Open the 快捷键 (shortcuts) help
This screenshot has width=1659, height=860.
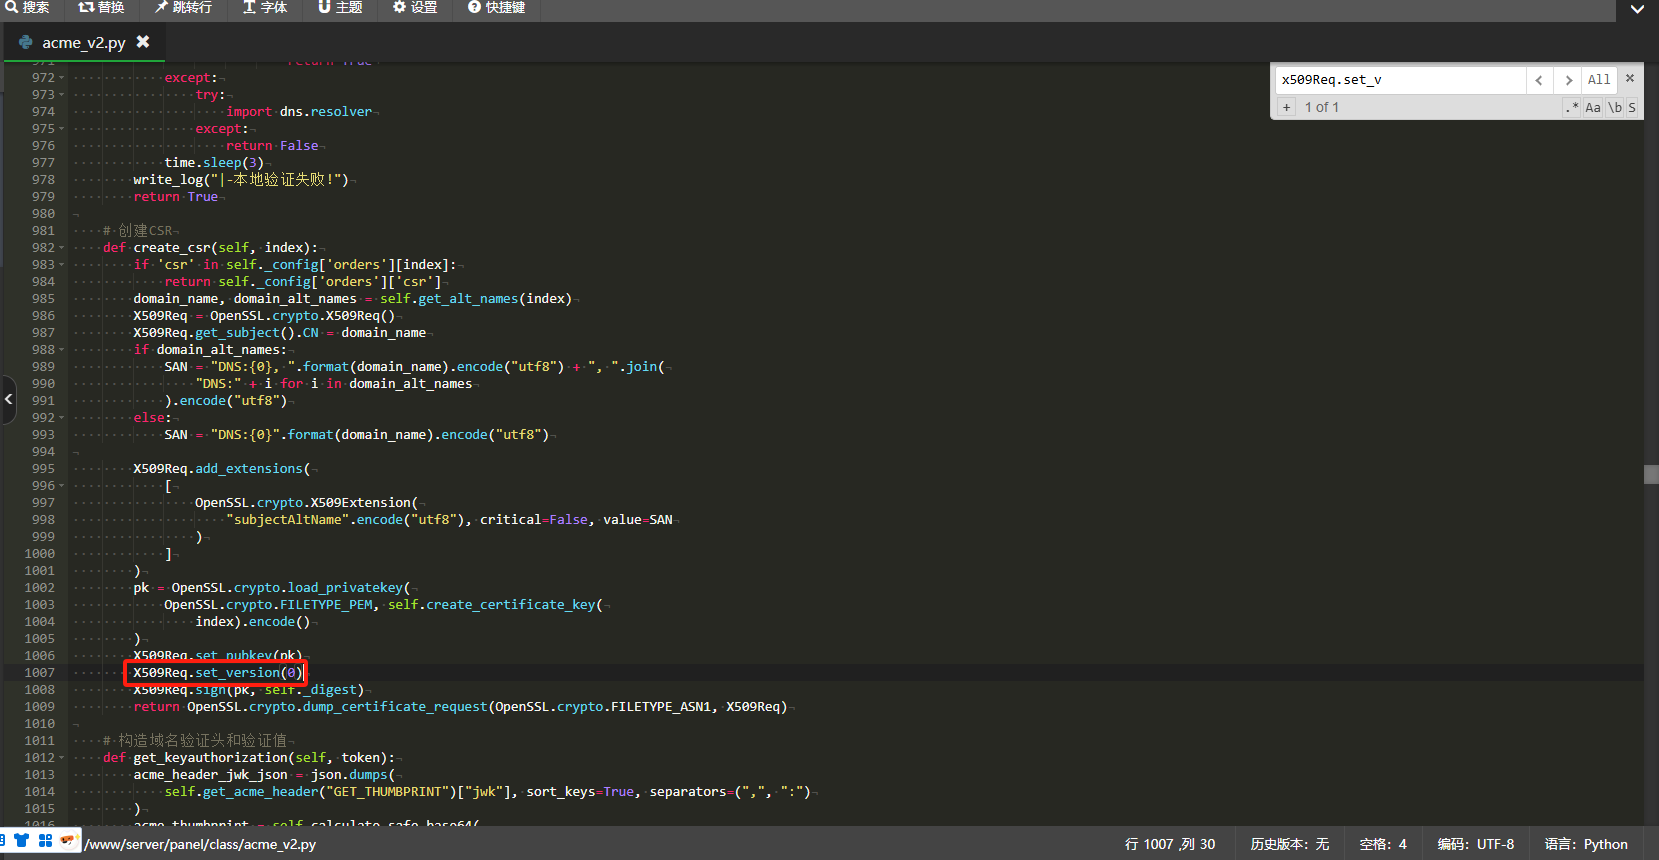coord(496,7)
